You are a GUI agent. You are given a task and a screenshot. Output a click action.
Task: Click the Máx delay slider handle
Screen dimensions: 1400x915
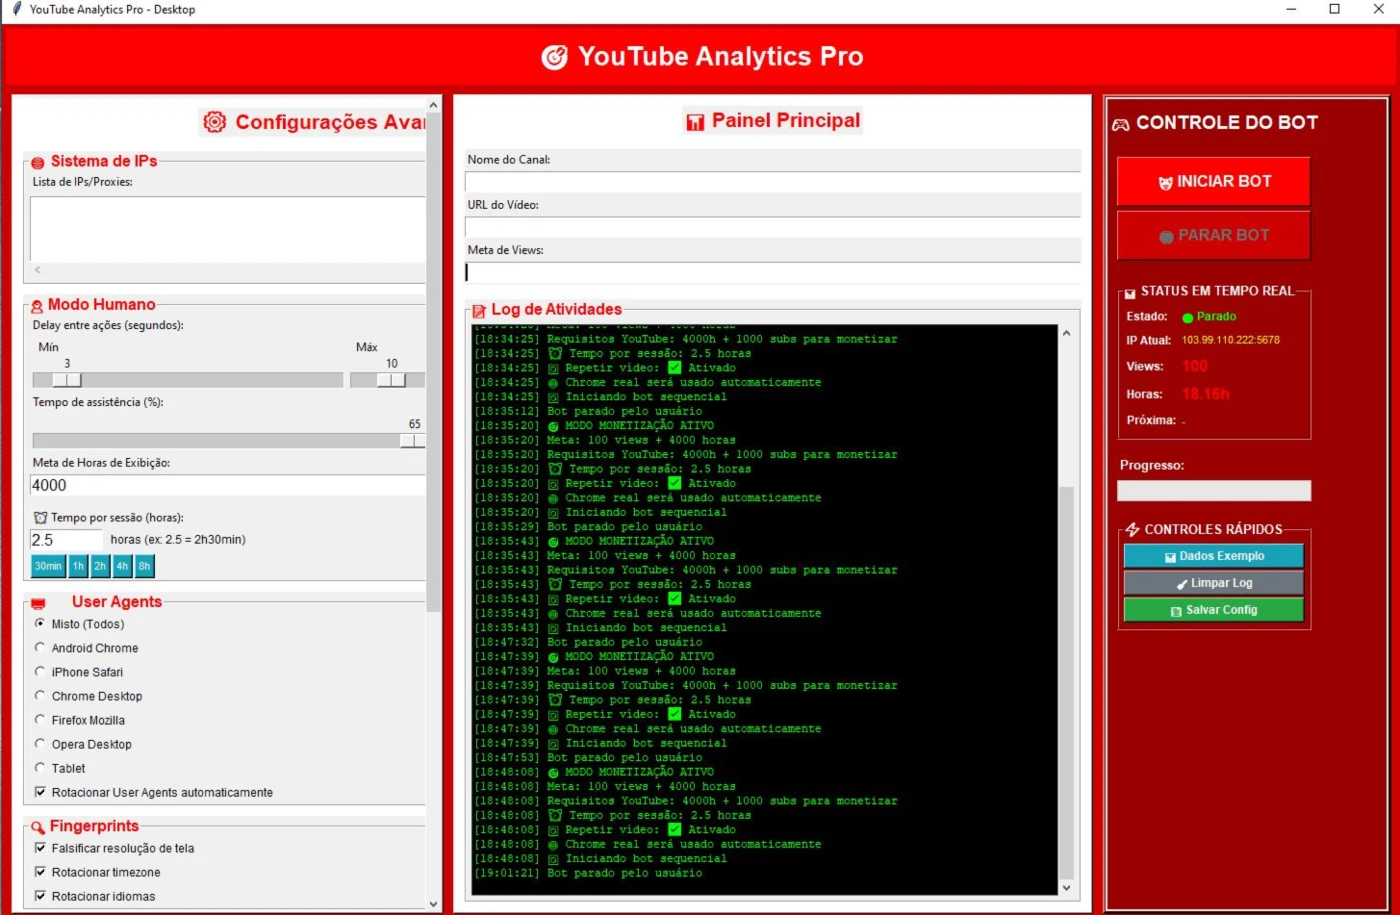coord(391,380)
